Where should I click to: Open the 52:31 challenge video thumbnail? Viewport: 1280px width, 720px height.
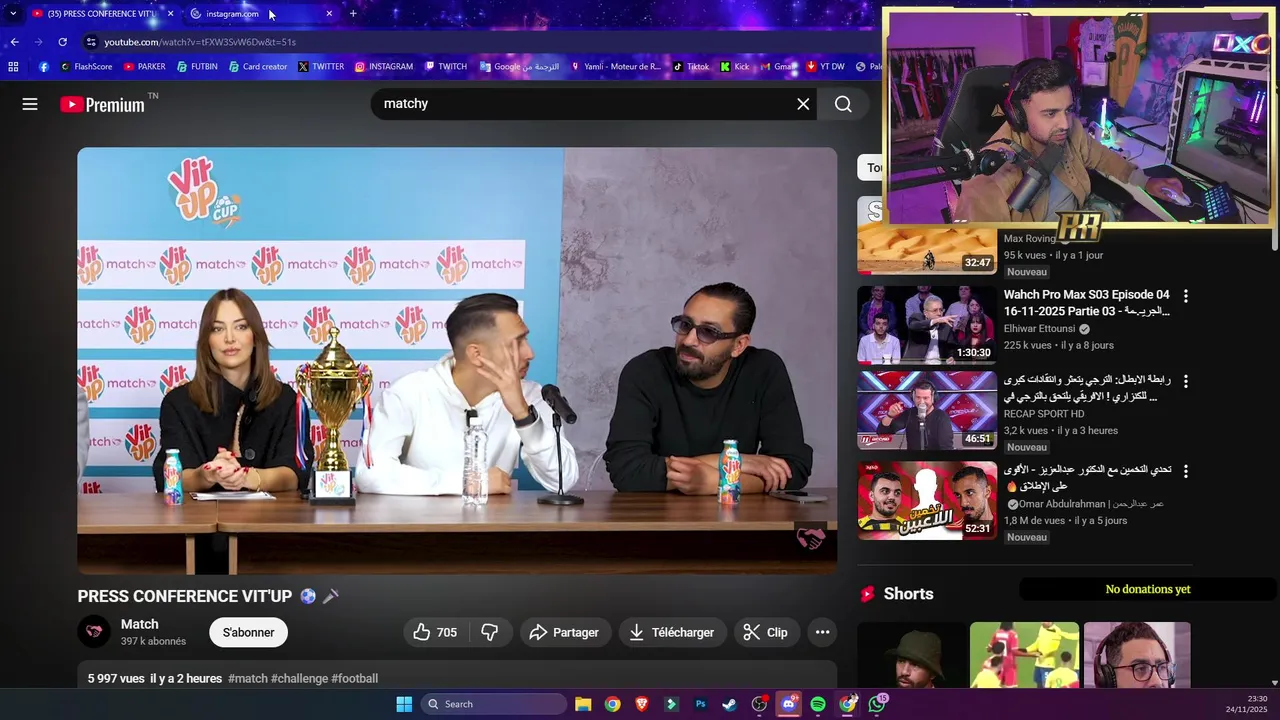tap(927, 500)
